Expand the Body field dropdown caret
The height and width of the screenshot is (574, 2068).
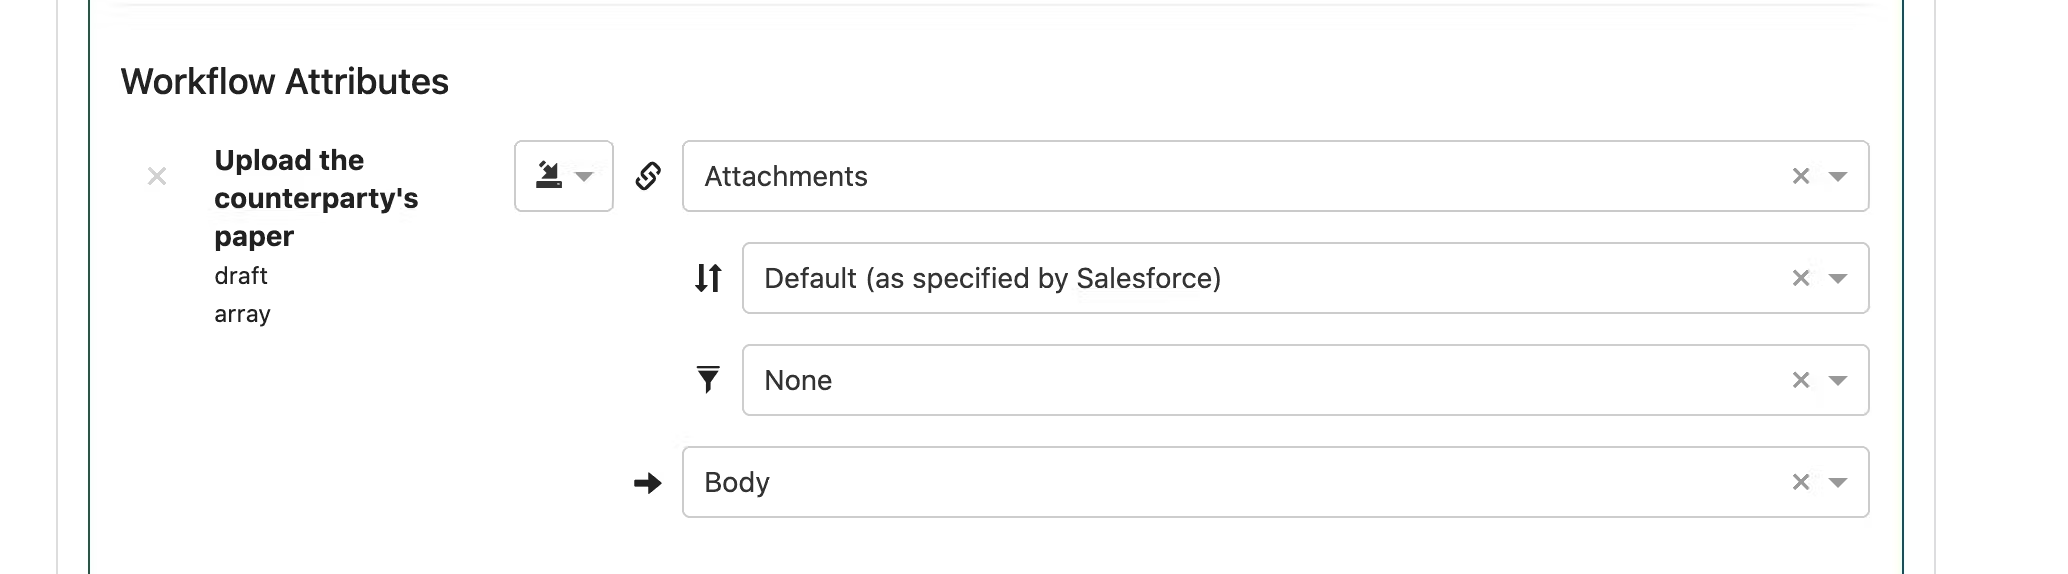pos(1838,483)
